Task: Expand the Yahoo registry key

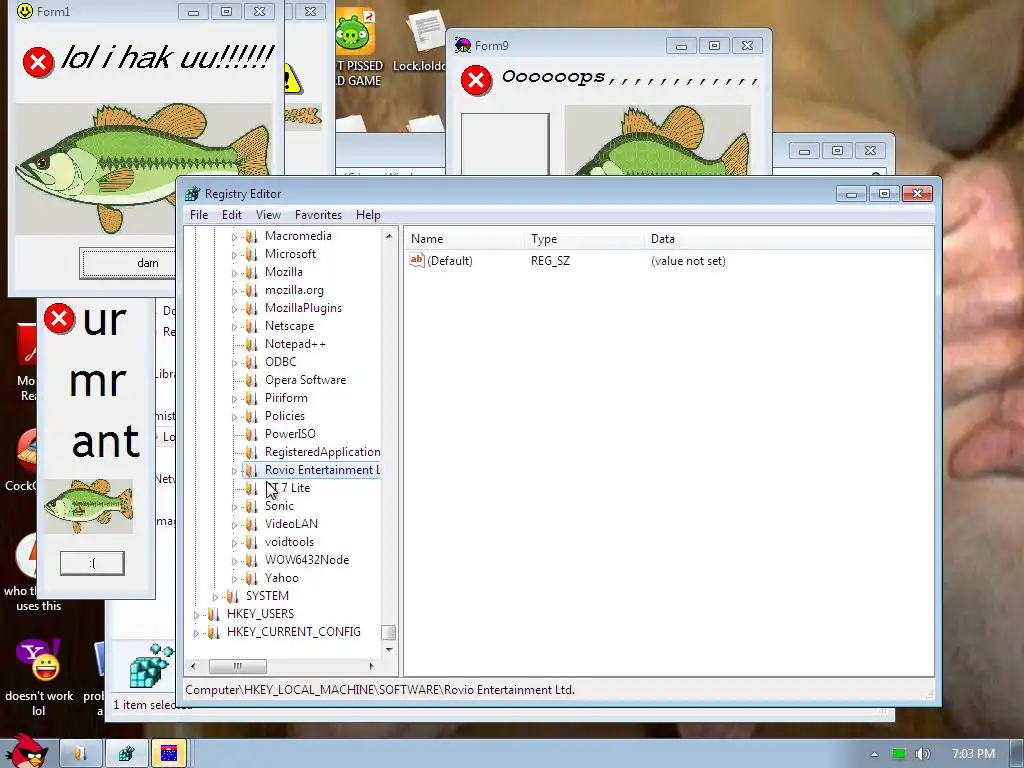Action: (x=234, y=579)
